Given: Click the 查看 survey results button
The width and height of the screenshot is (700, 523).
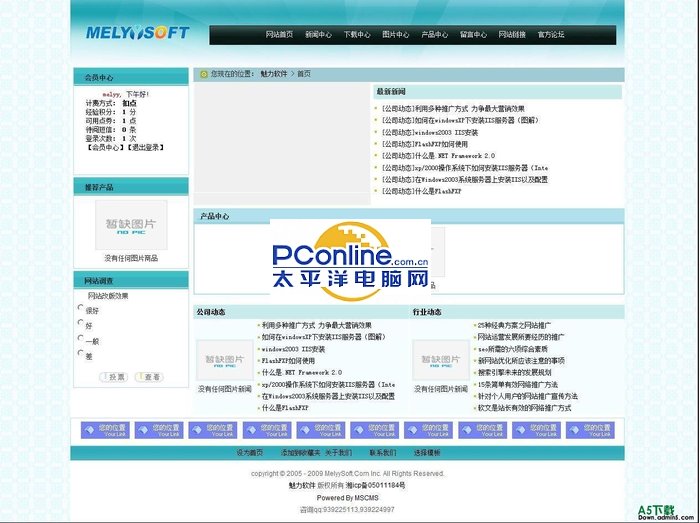Looking at the screenshot, I should coord(149,377).
